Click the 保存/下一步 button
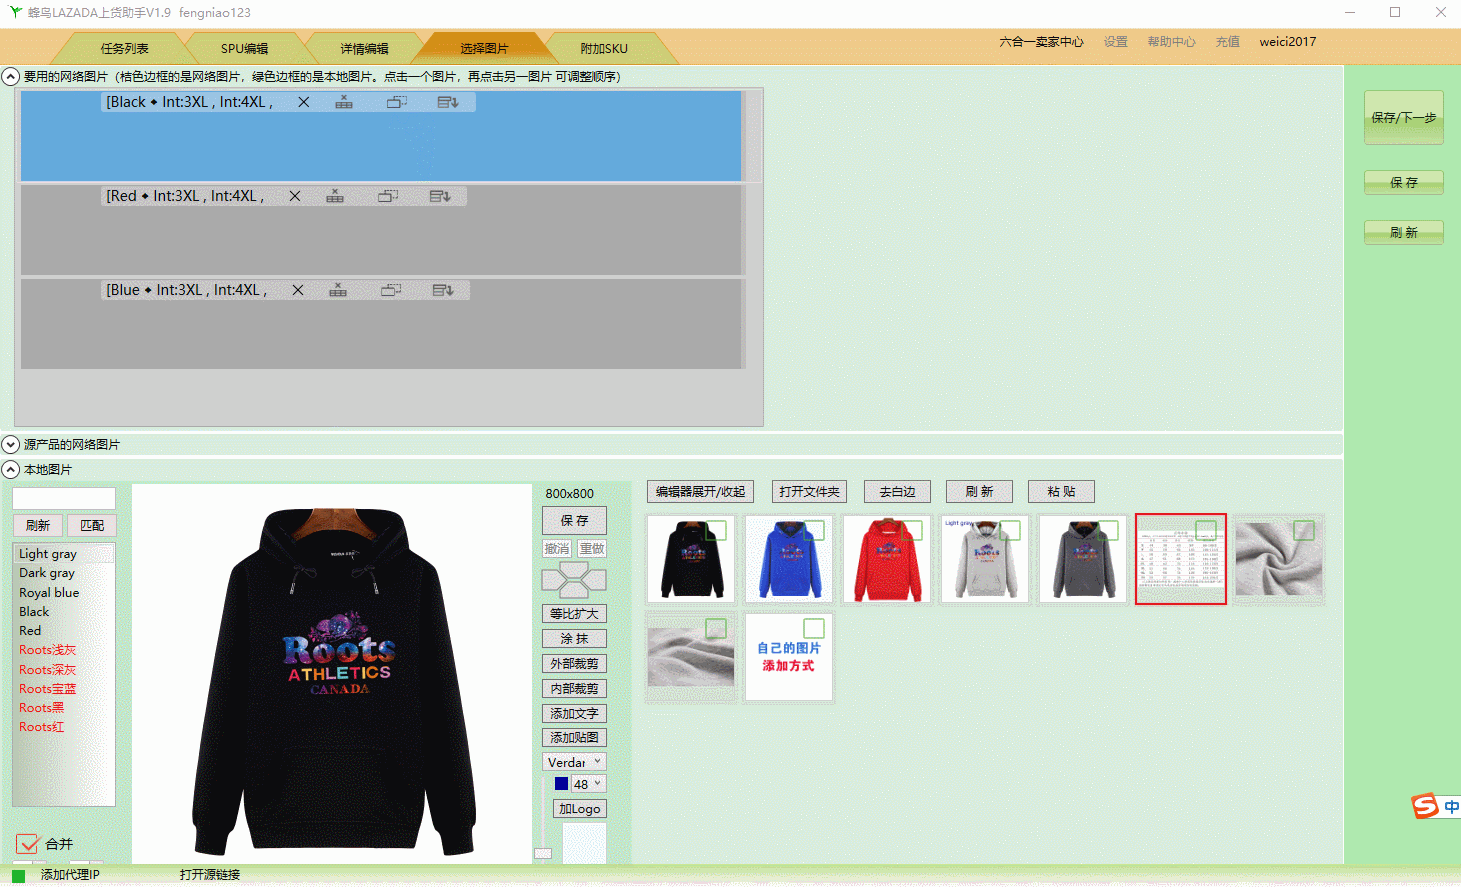This screenshot has width=1461, height=887. point(1403,118)
